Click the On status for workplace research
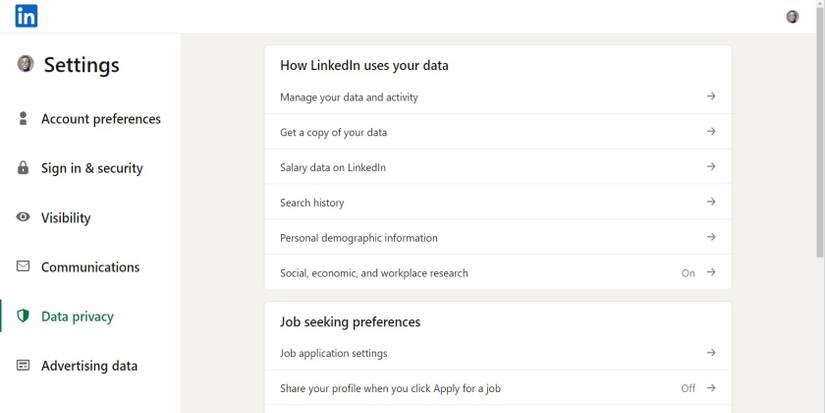The width and height of the screenshot is (825, 413). [688, 273]
